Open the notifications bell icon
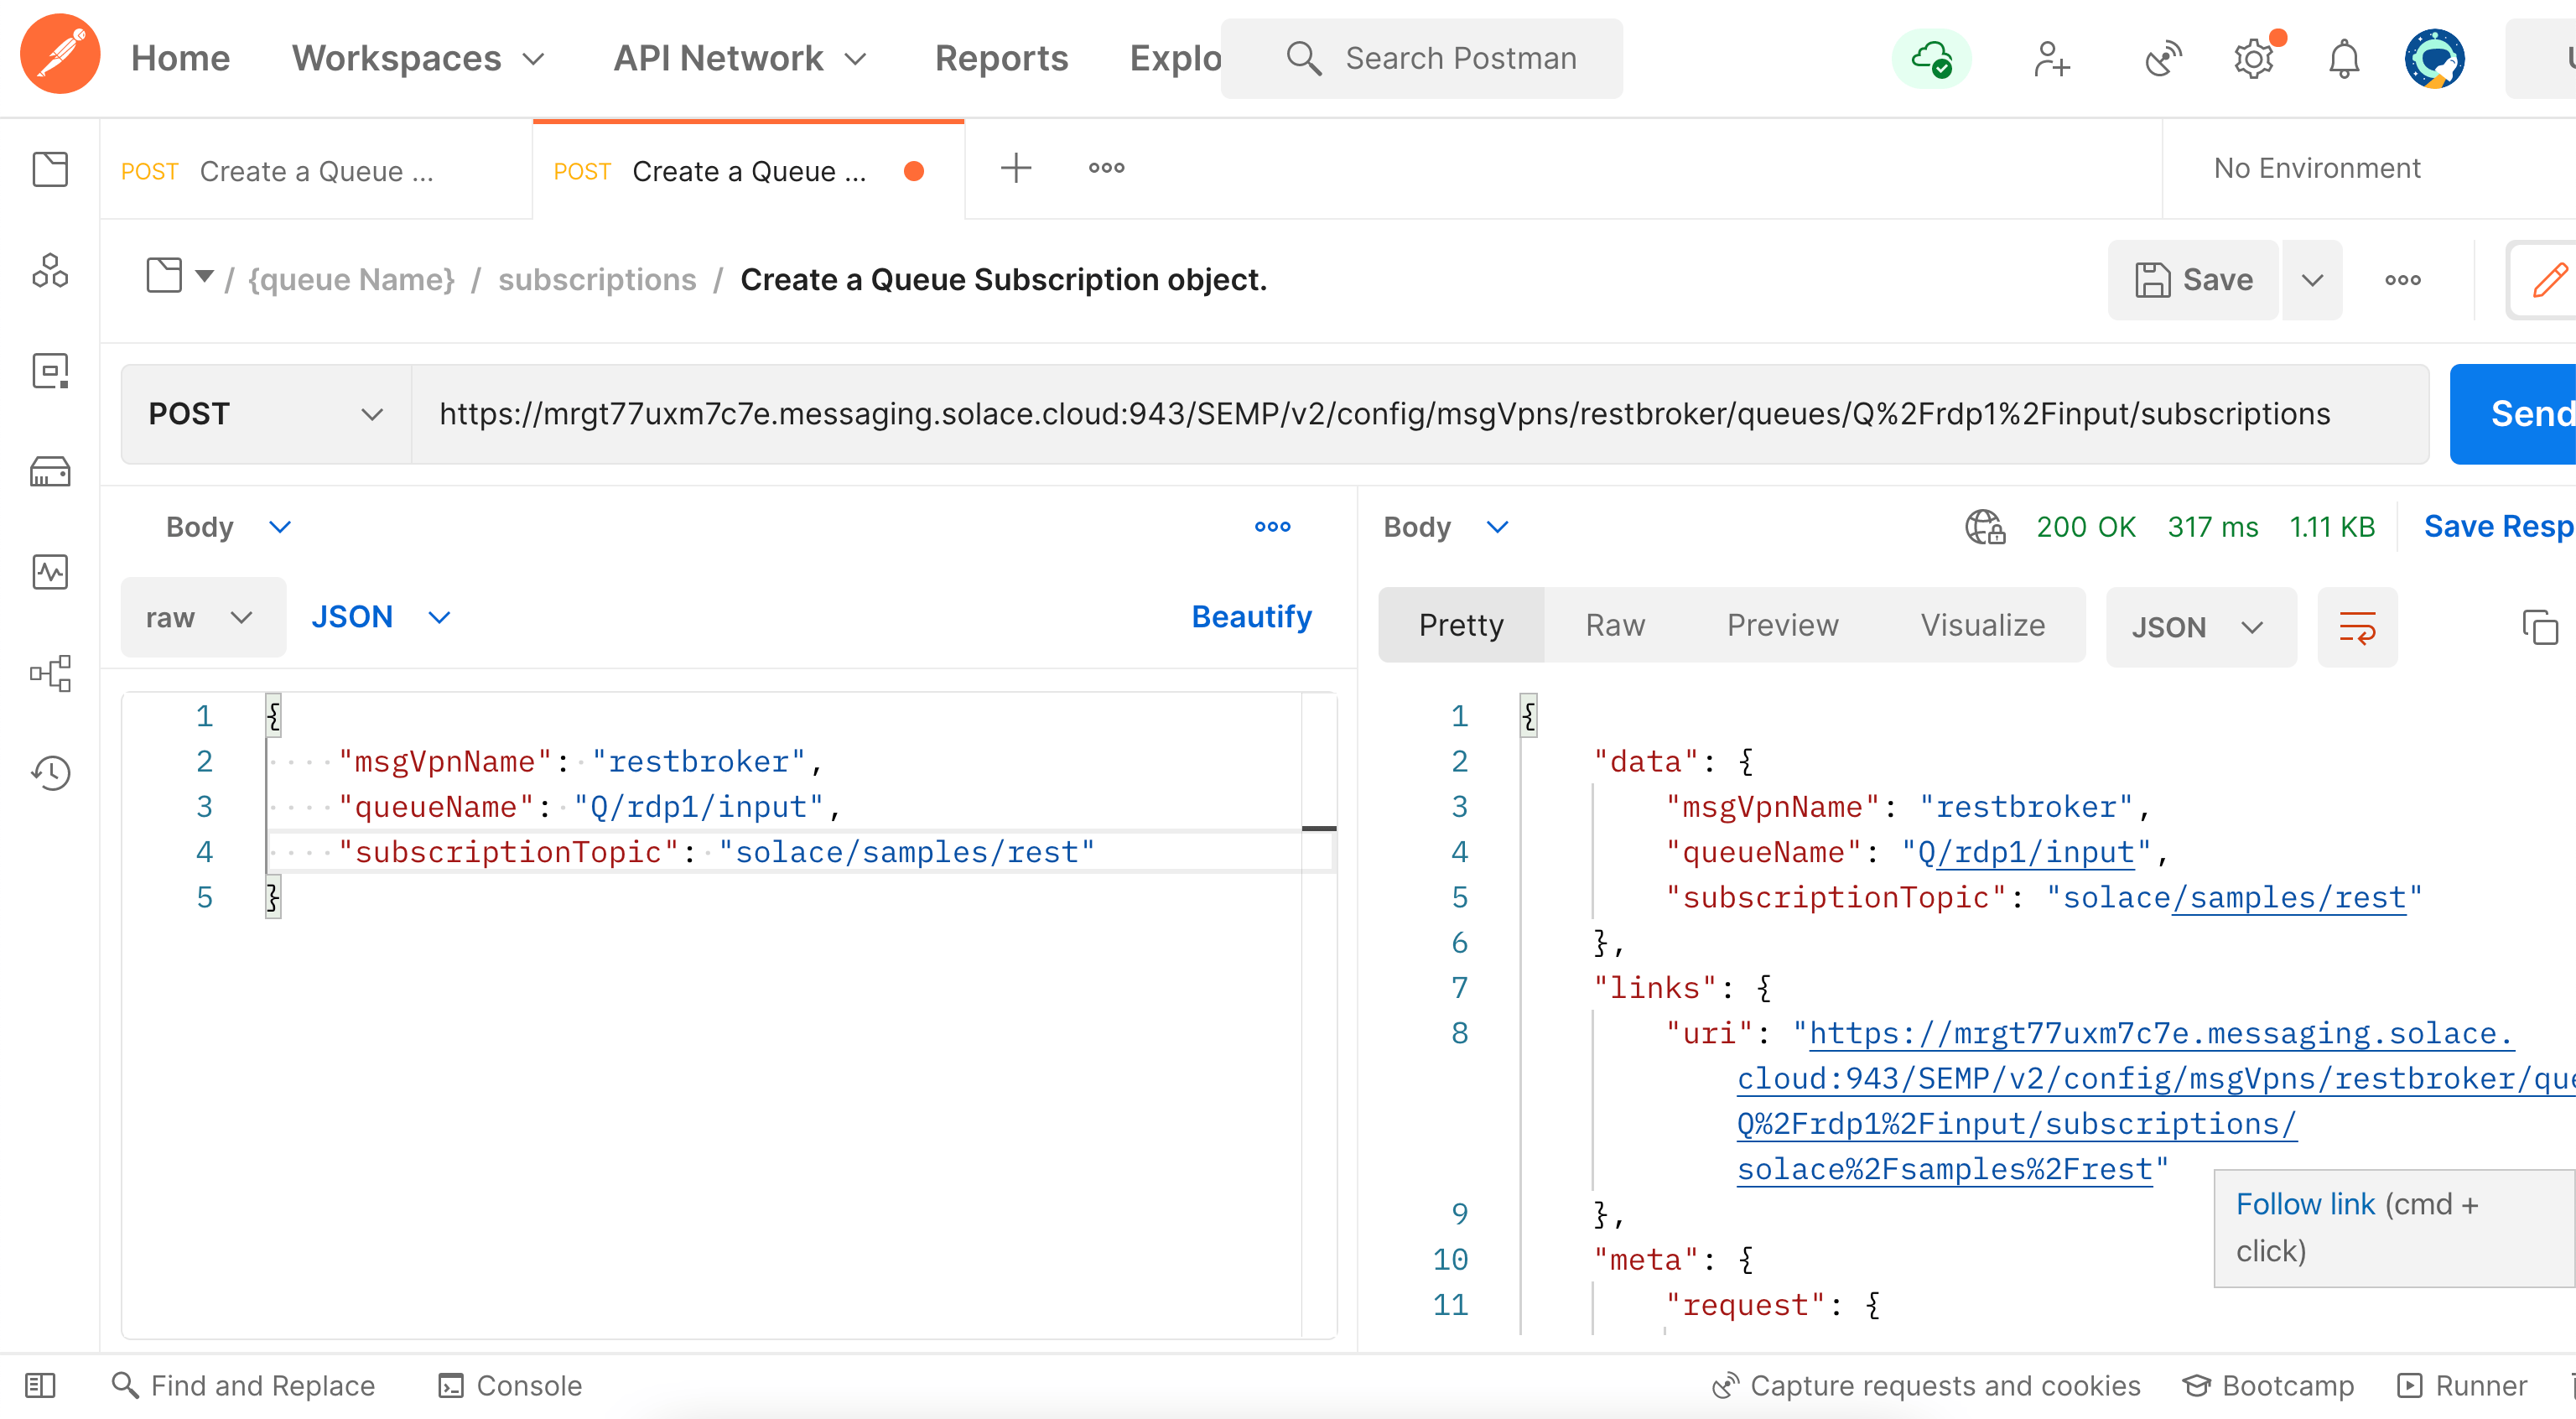Image resolution: width=2576 pixels, height=1419 pixels. [x=2343, y=59]
